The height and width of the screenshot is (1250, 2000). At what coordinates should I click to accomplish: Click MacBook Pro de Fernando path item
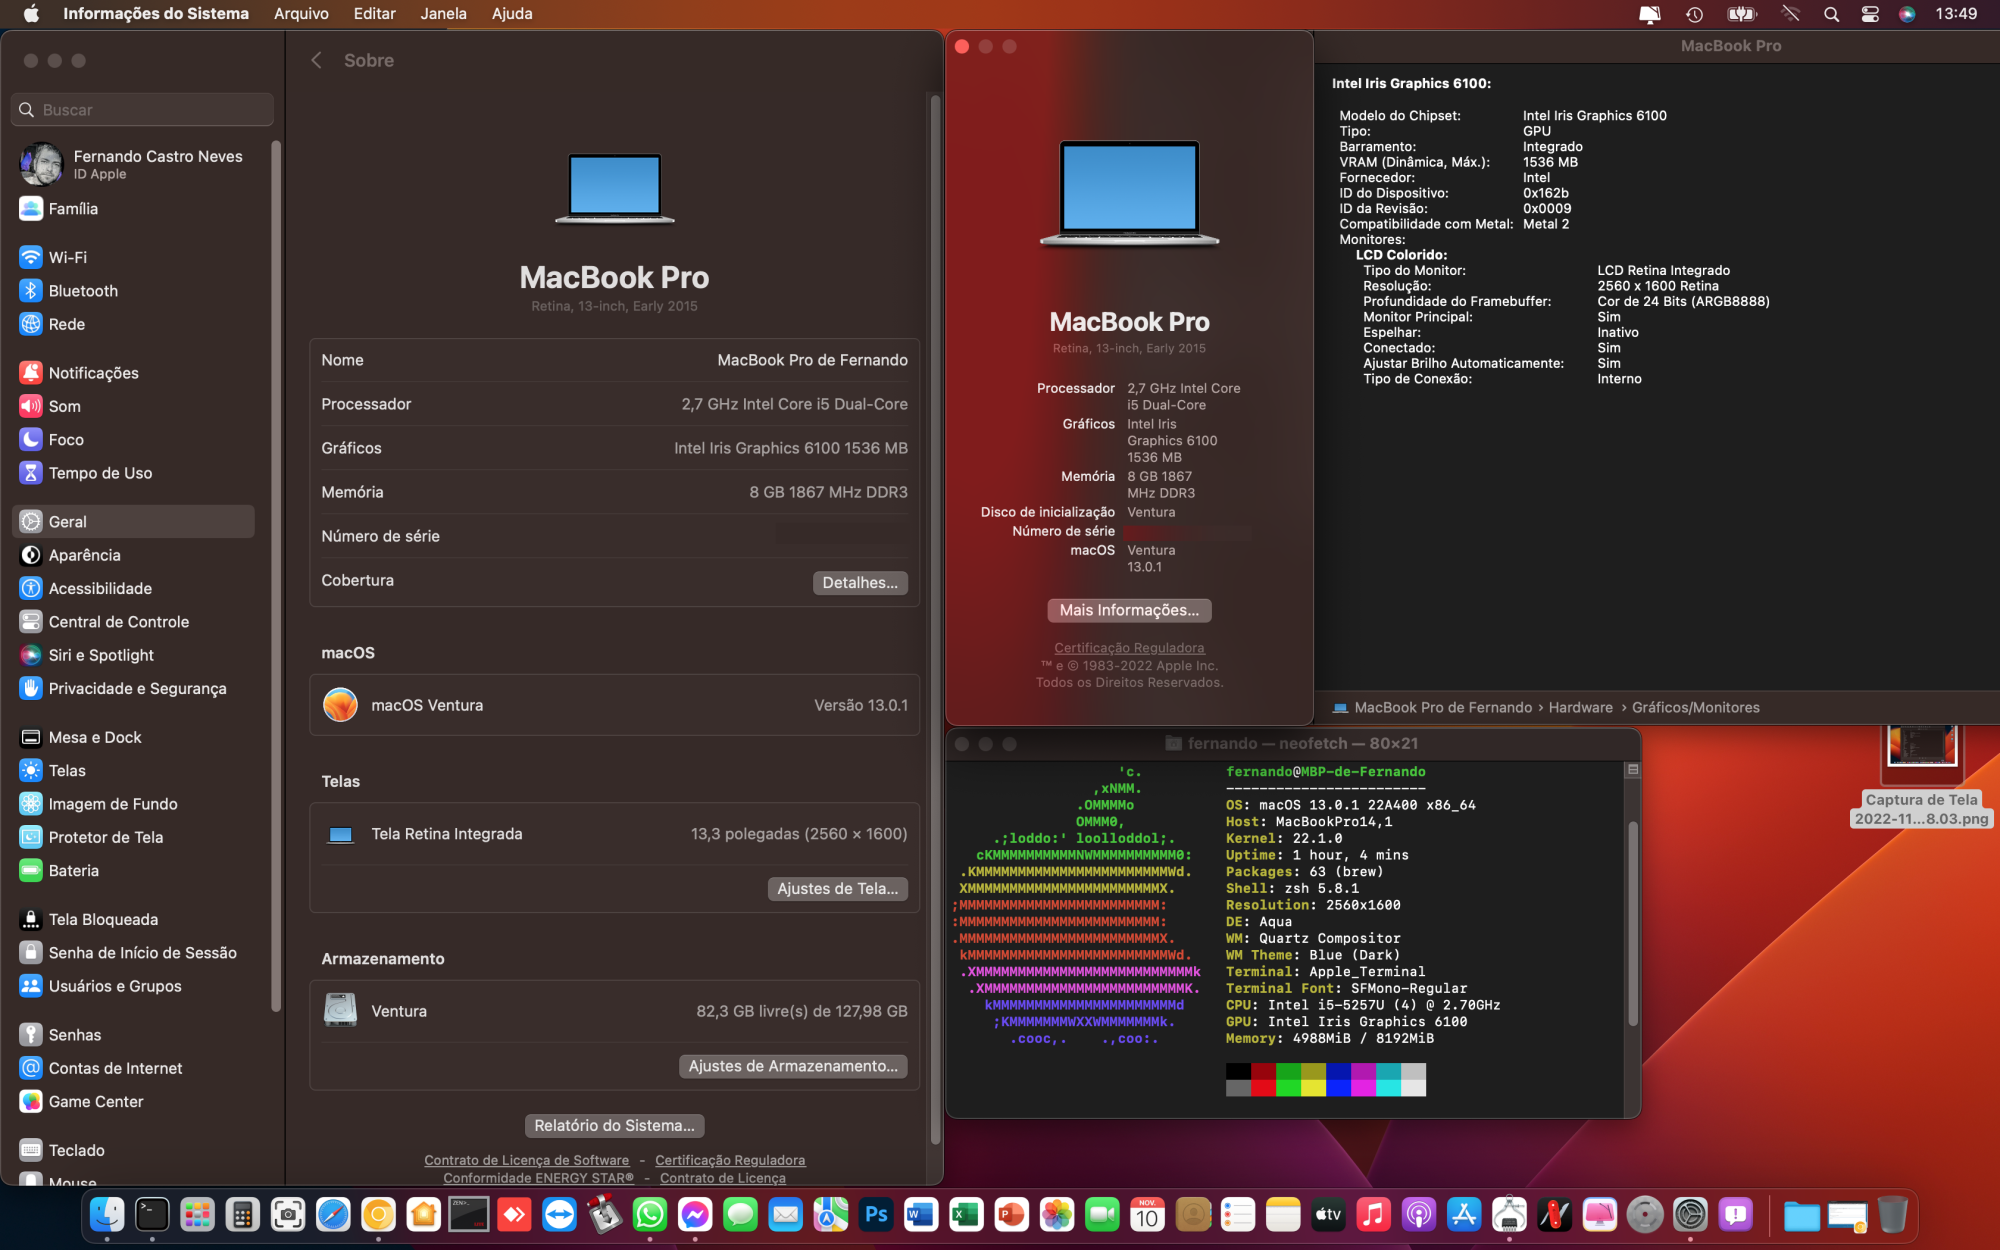[1432, 708]
